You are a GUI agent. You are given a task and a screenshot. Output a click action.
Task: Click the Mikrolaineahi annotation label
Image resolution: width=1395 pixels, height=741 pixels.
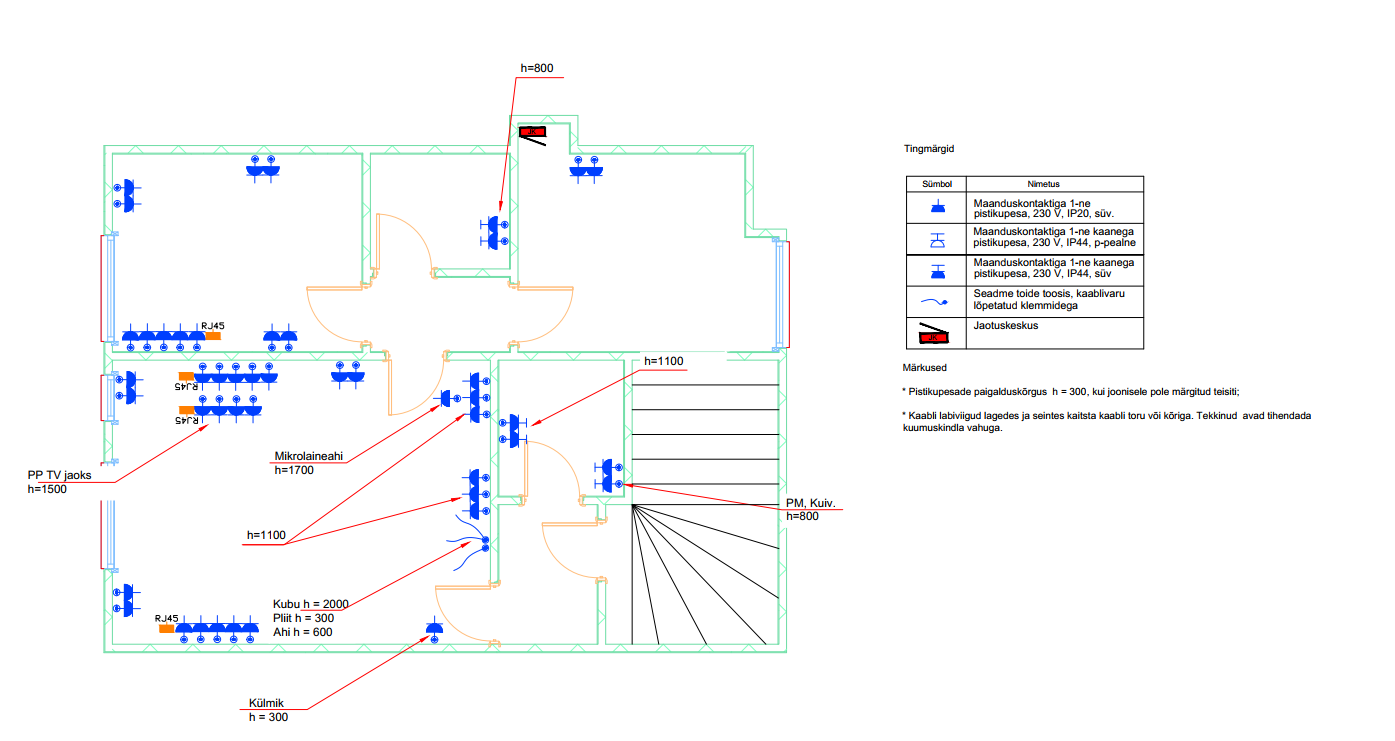[x=309, y=456]
